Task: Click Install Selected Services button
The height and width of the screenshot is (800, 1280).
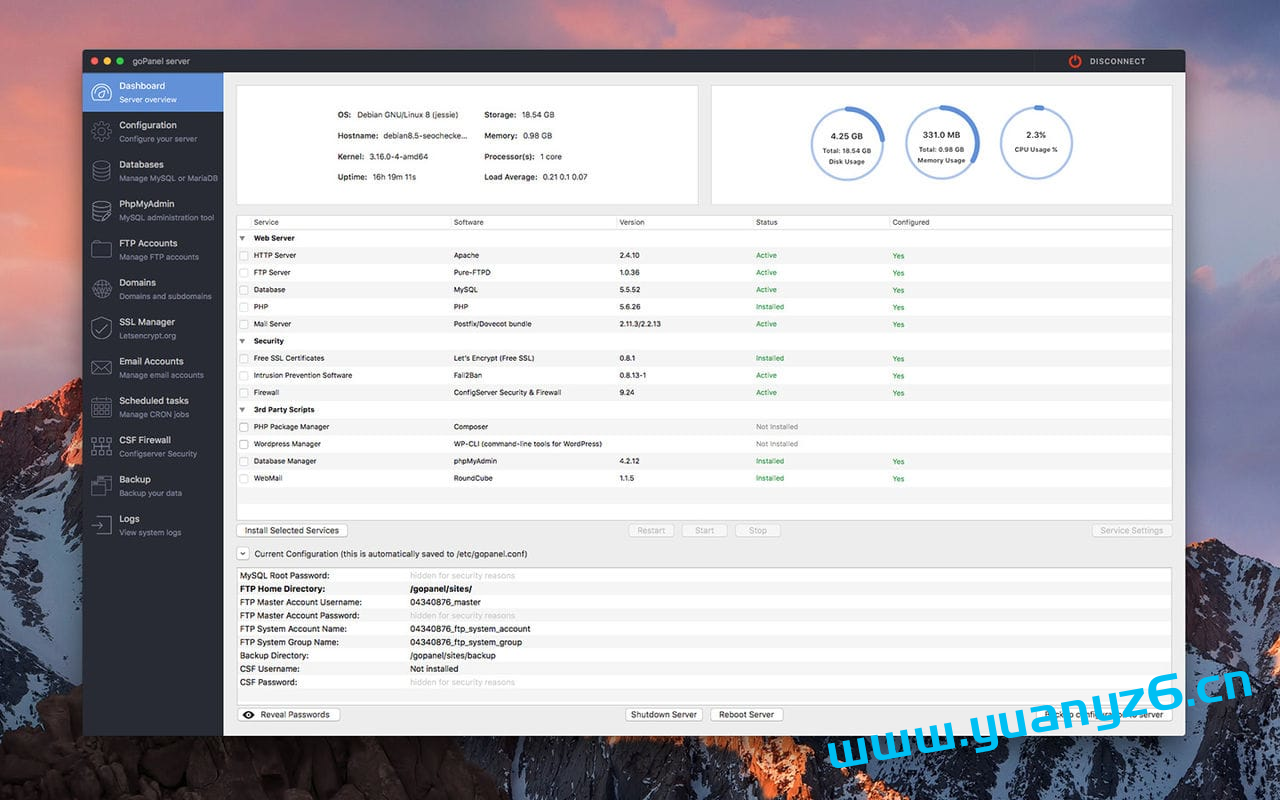Action: pos(292,531)
